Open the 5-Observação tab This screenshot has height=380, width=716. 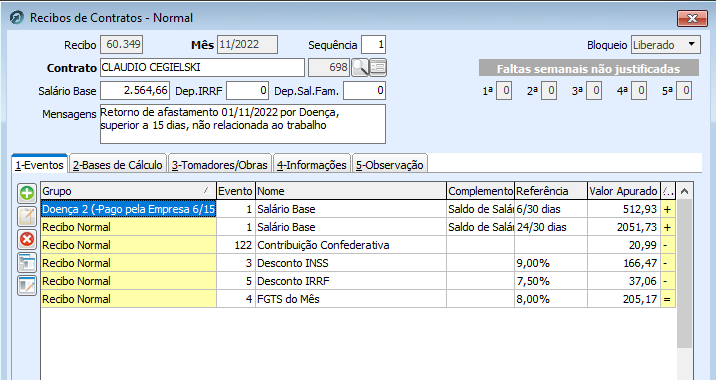(390, 165)
